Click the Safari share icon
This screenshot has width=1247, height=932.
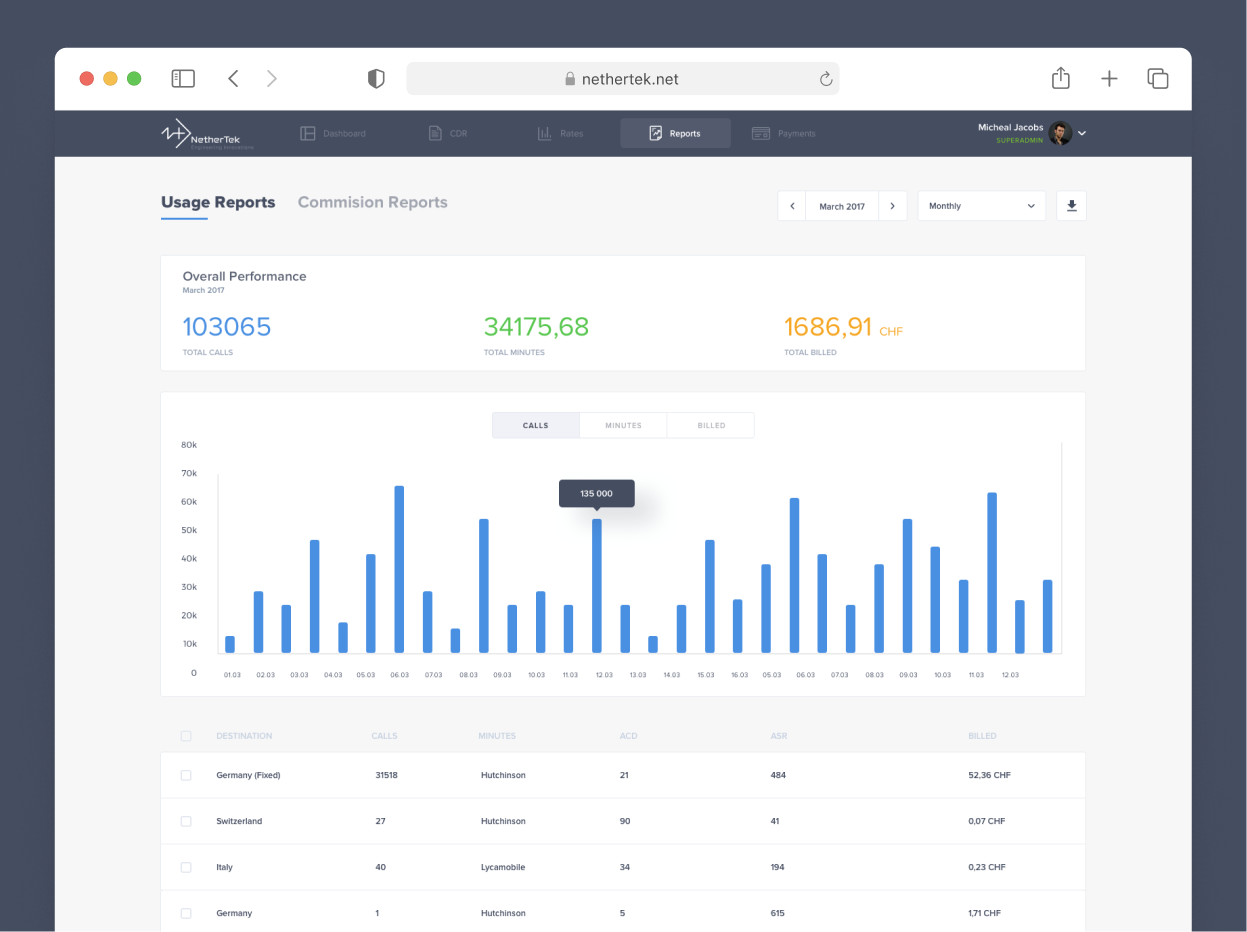point(1061,79)
